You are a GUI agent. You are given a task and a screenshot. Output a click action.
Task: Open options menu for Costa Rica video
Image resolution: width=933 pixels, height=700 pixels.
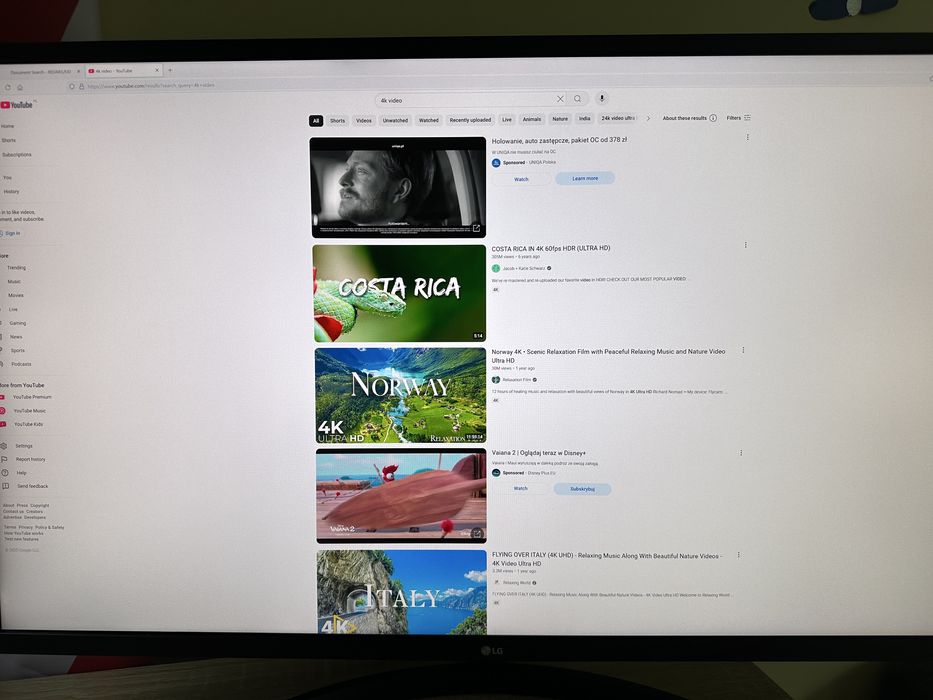(746, 245)
